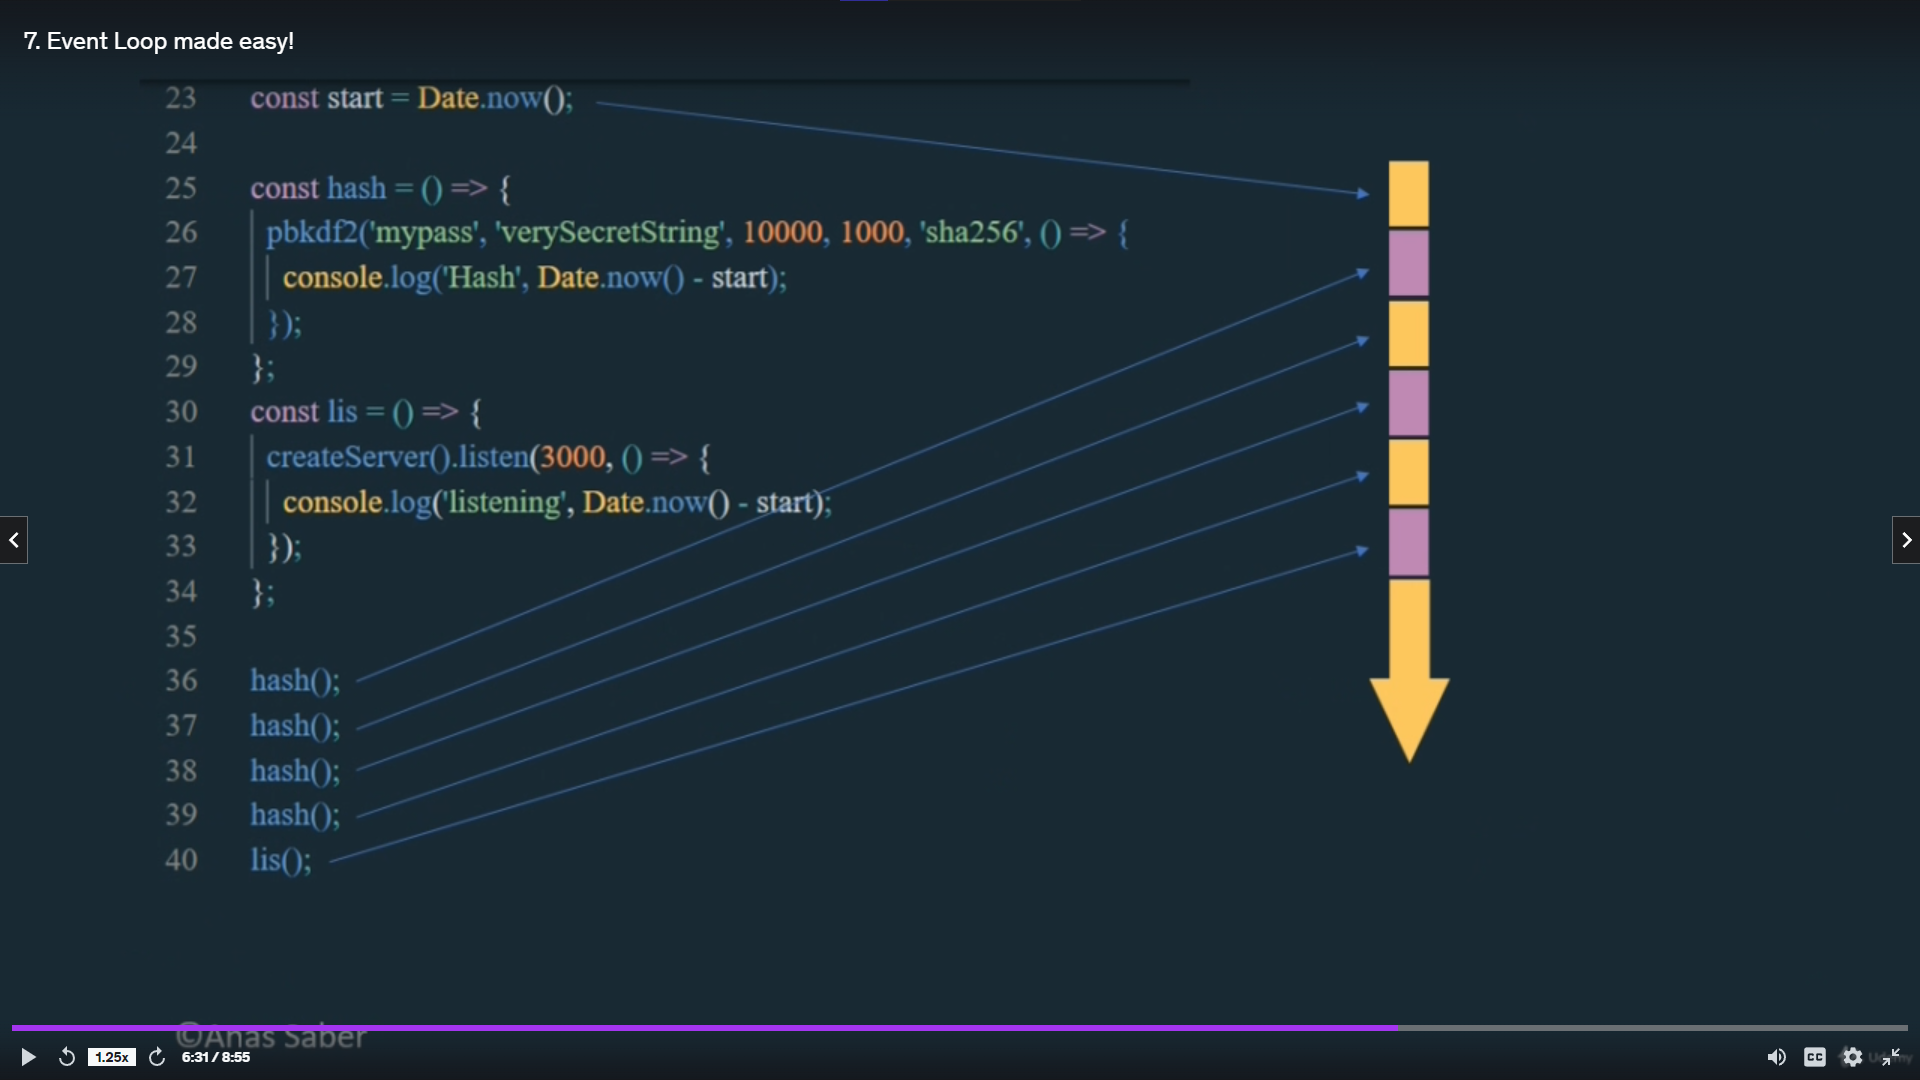Seek within the purple played progress bar
Viewport: 1920px width, 1080px height.
pyautogui.click(x=700, y=1027)
